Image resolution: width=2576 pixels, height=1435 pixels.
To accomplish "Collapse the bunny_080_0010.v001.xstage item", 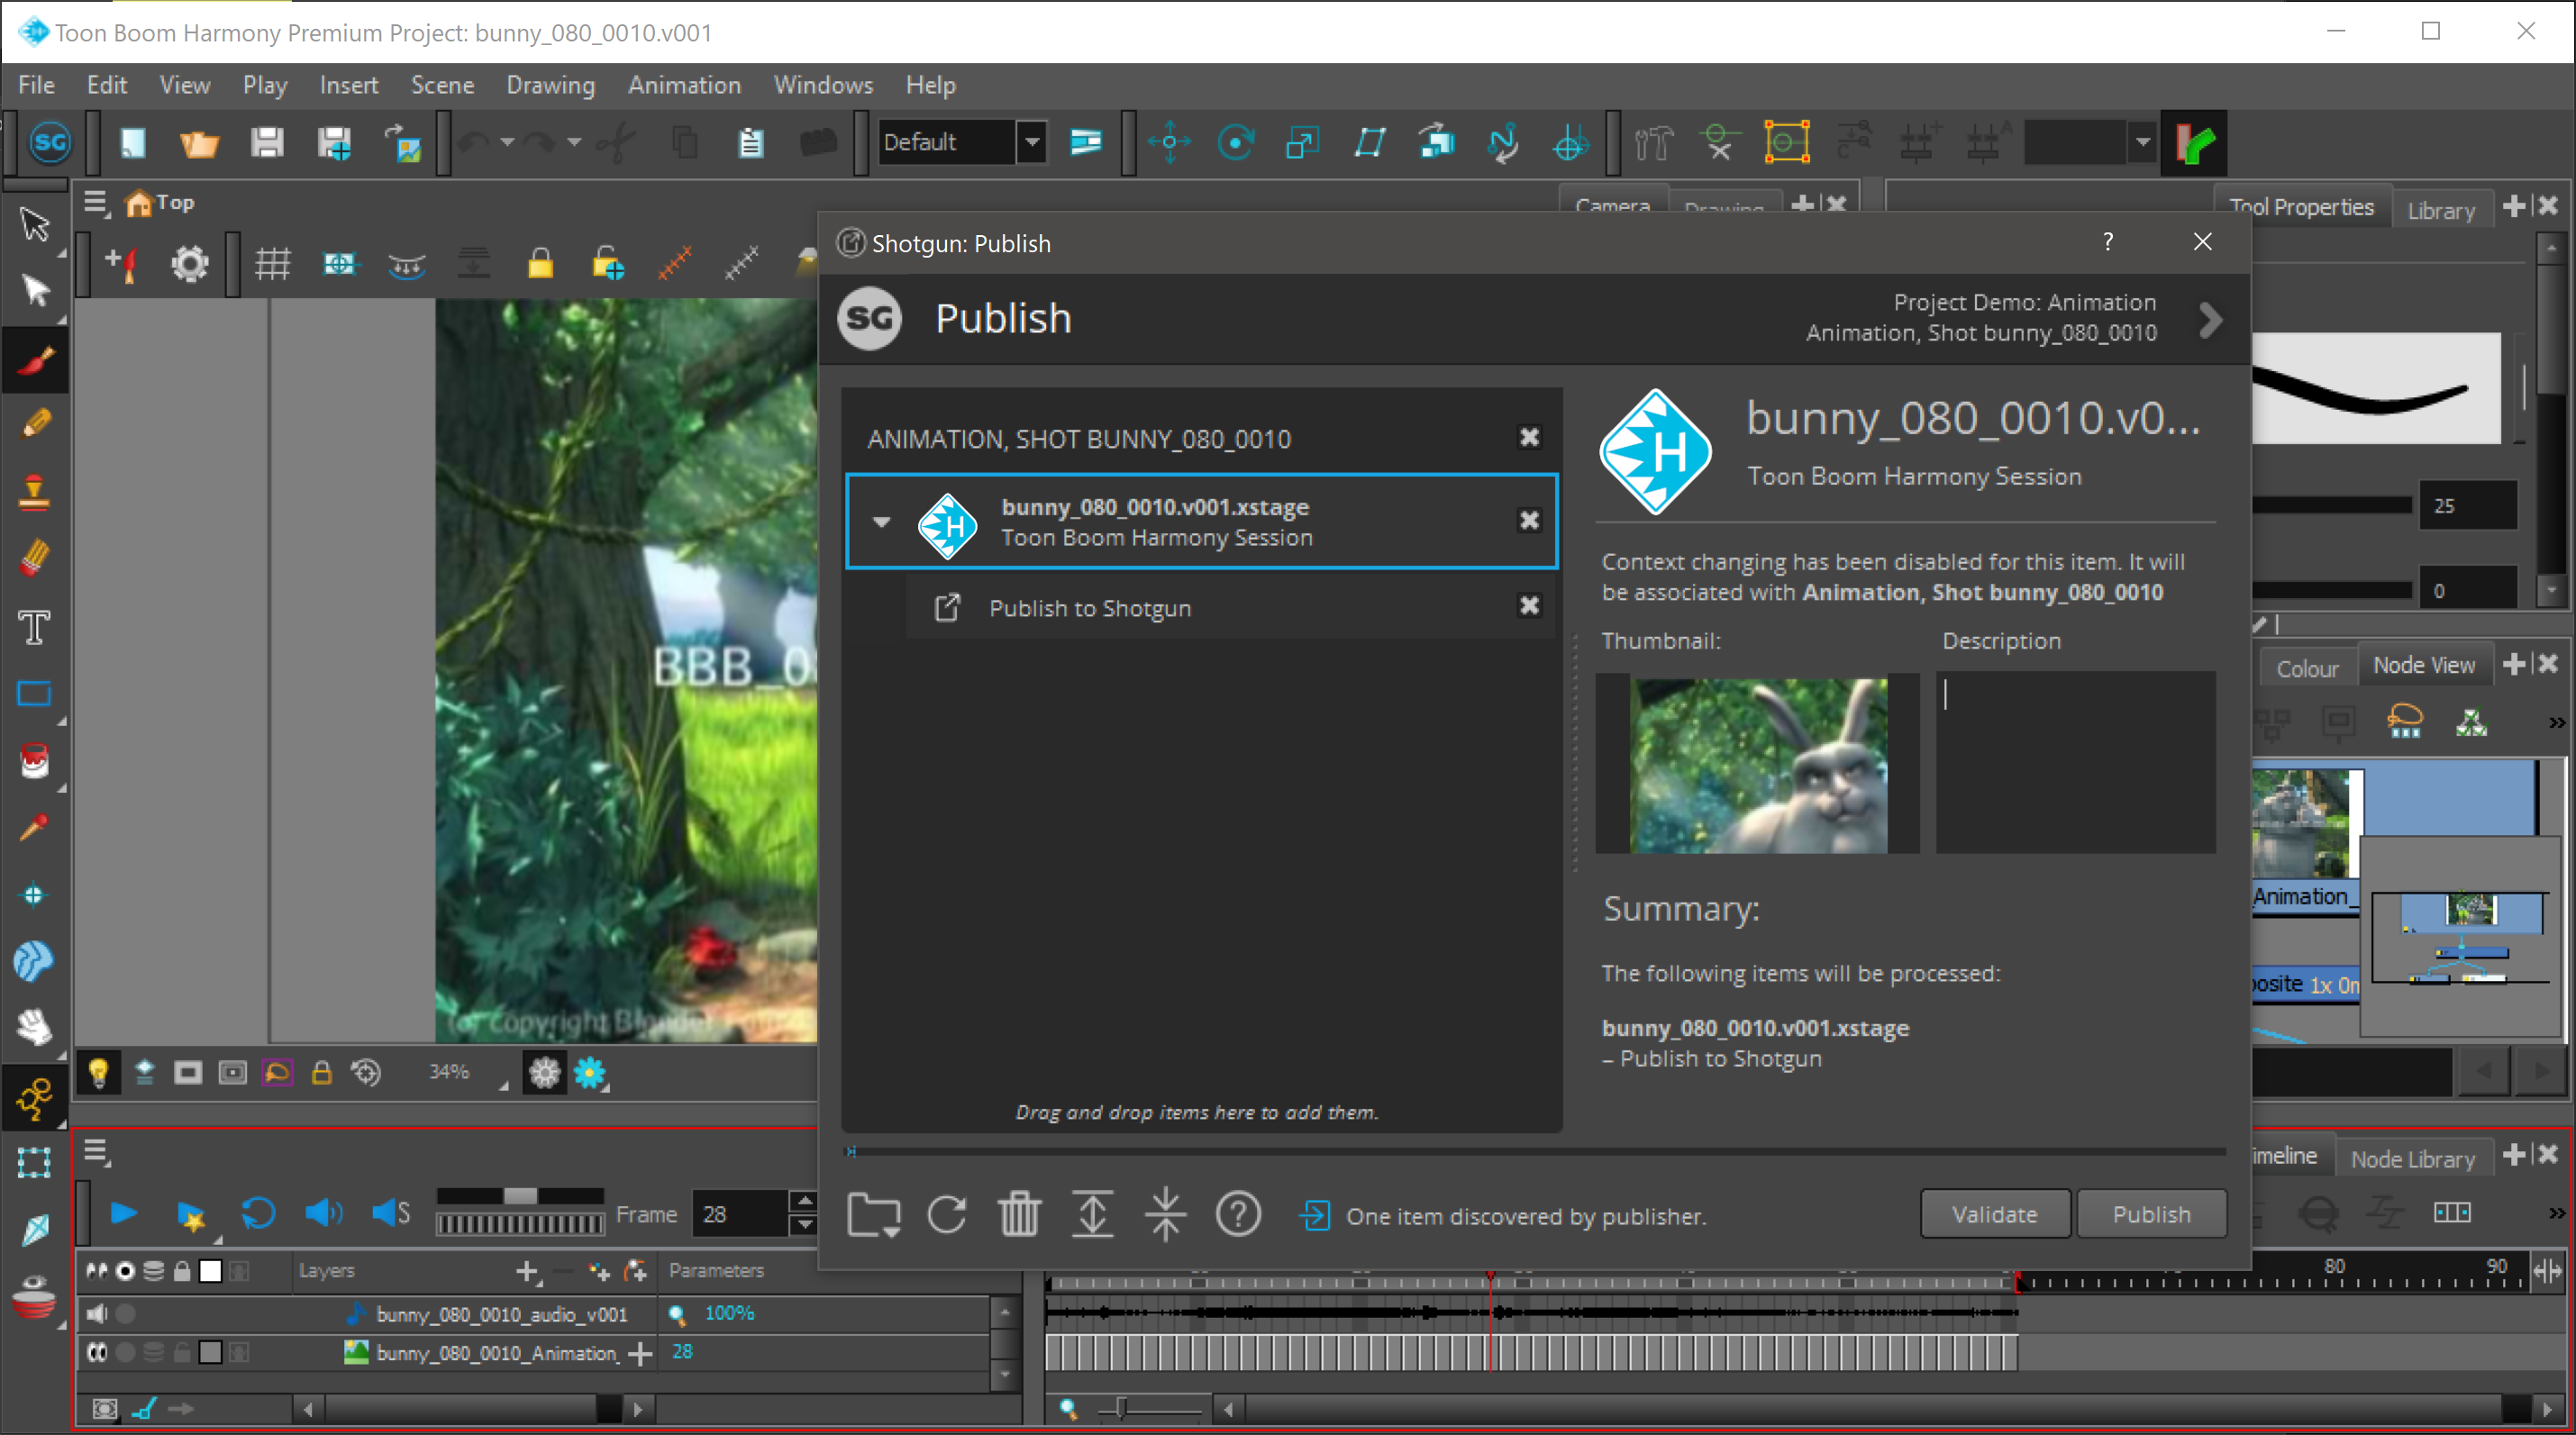I will [881, 522].
